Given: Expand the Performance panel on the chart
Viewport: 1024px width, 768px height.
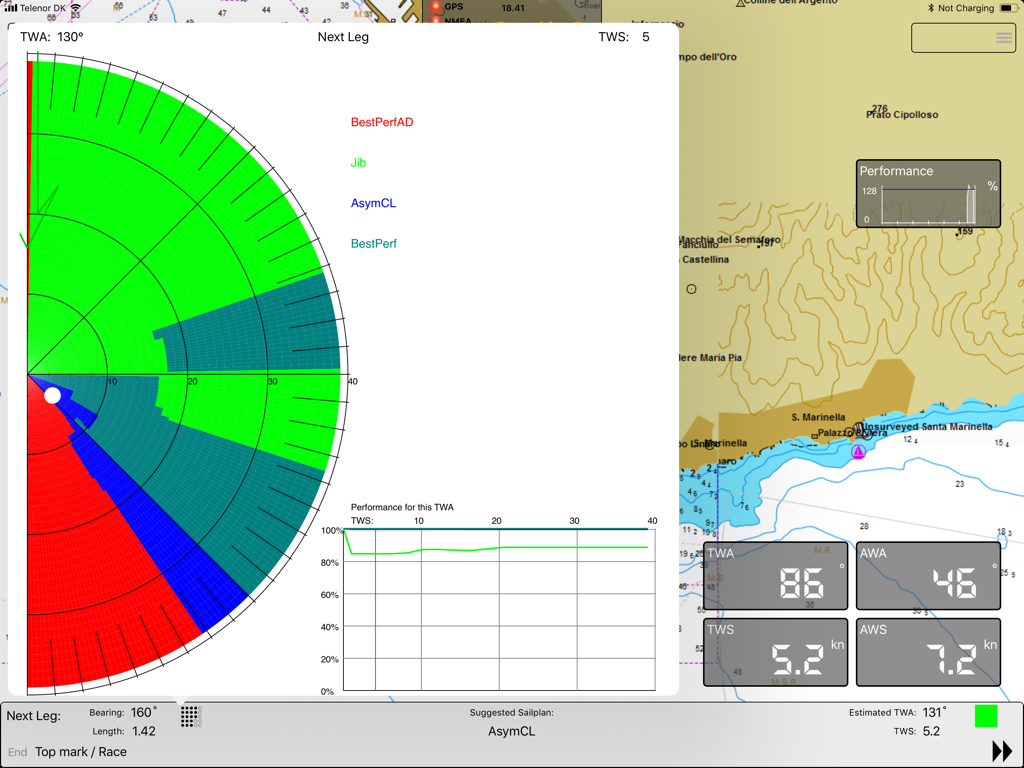Looking at the screenshot, I should pyautogui.click(x=927, y=193).
